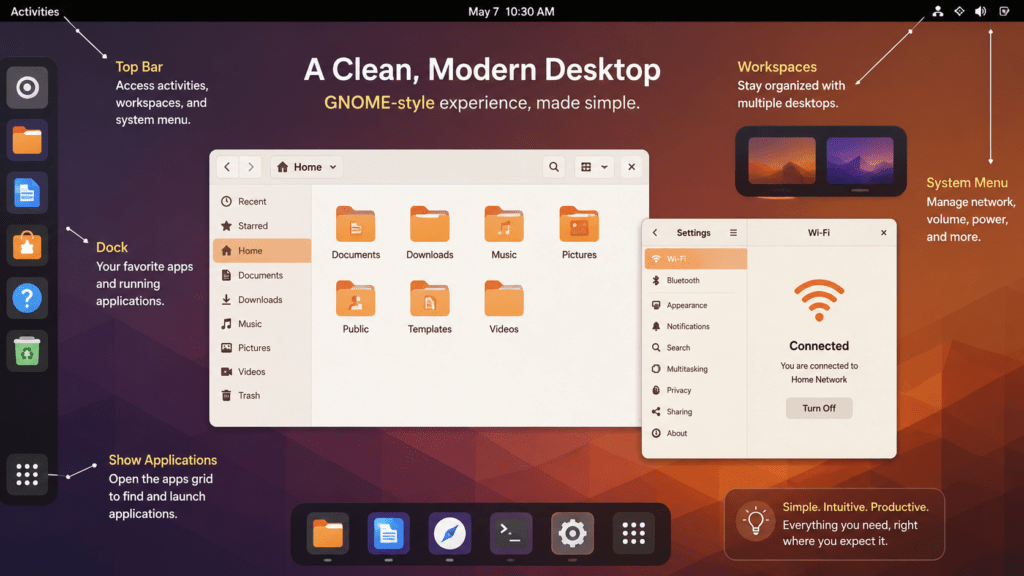The width and height of the screenshot is (1024, 576).
Task: Open the view options dropdown arrow
Action: [605, 167]
